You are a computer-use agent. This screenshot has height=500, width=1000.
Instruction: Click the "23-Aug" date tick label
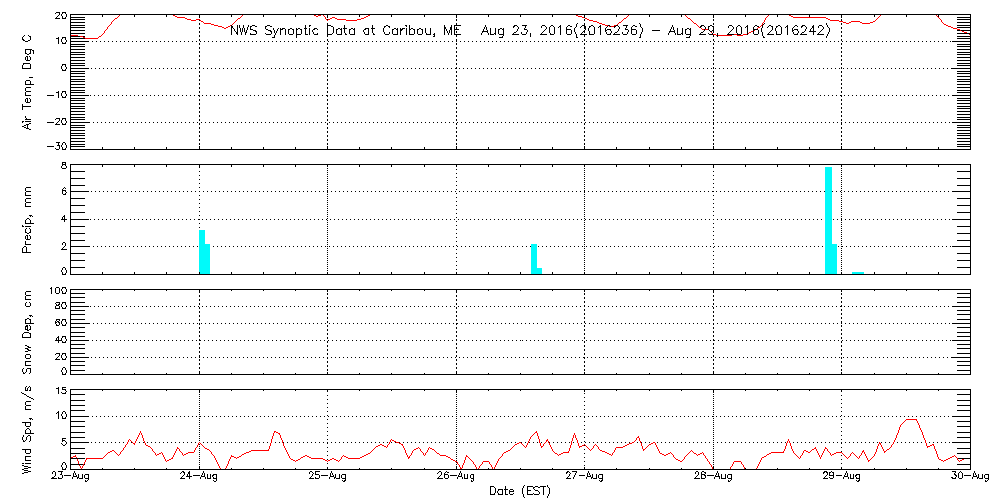[x=71, y=477]
